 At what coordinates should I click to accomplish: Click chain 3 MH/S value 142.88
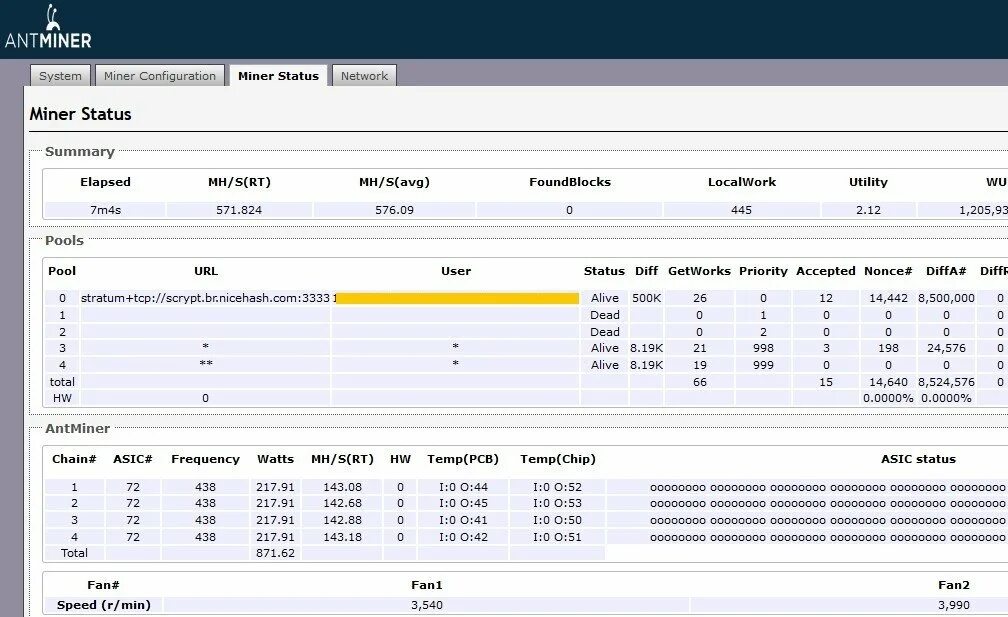(343, 520)
